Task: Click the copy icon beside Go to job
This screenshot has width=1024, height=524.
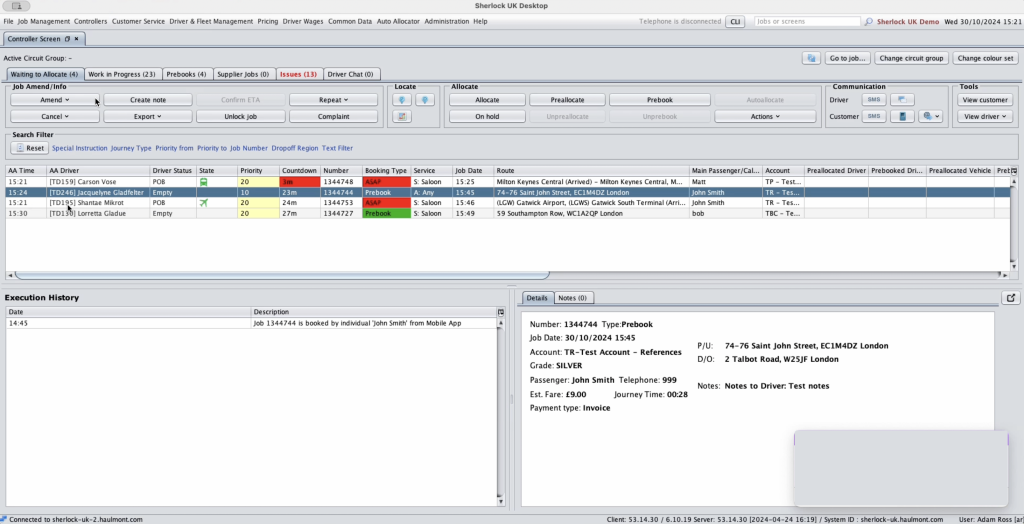Action: coord(811,58)
